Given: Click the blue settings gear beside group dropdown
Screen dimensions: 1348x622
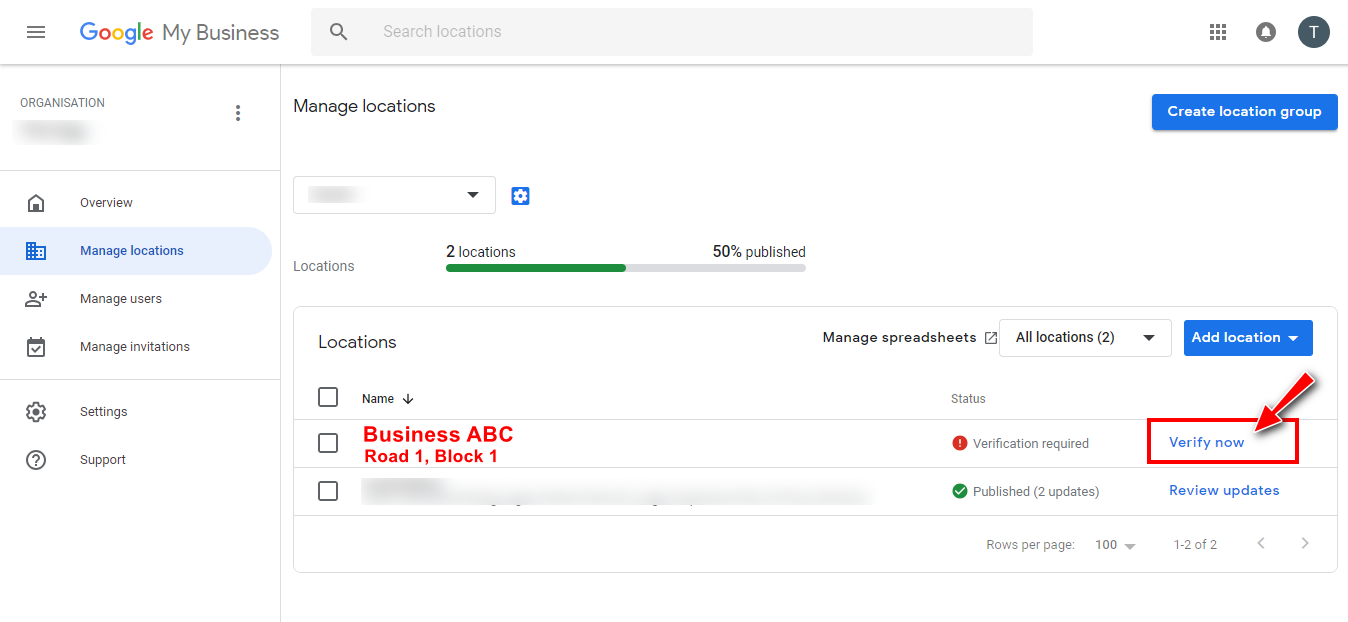Looking at the screenshot, I should pos(520,196).
